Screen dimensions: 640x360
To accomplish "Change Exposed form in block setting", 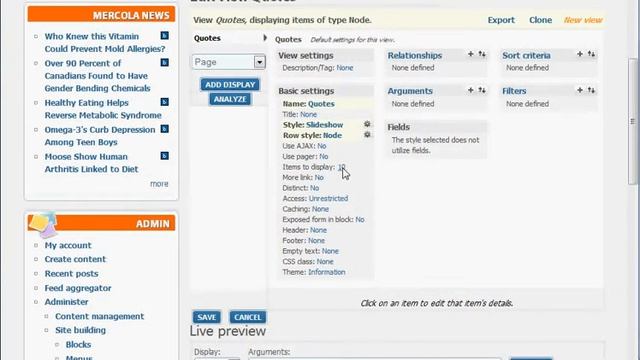I will (360, 220).
